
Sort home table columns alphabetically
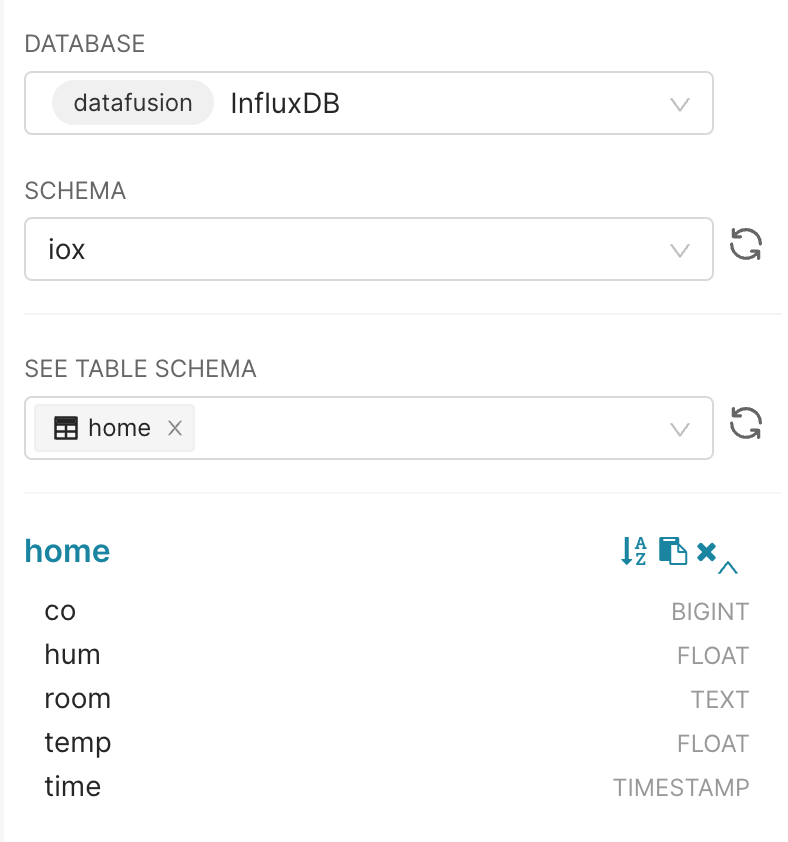(634, 551)
